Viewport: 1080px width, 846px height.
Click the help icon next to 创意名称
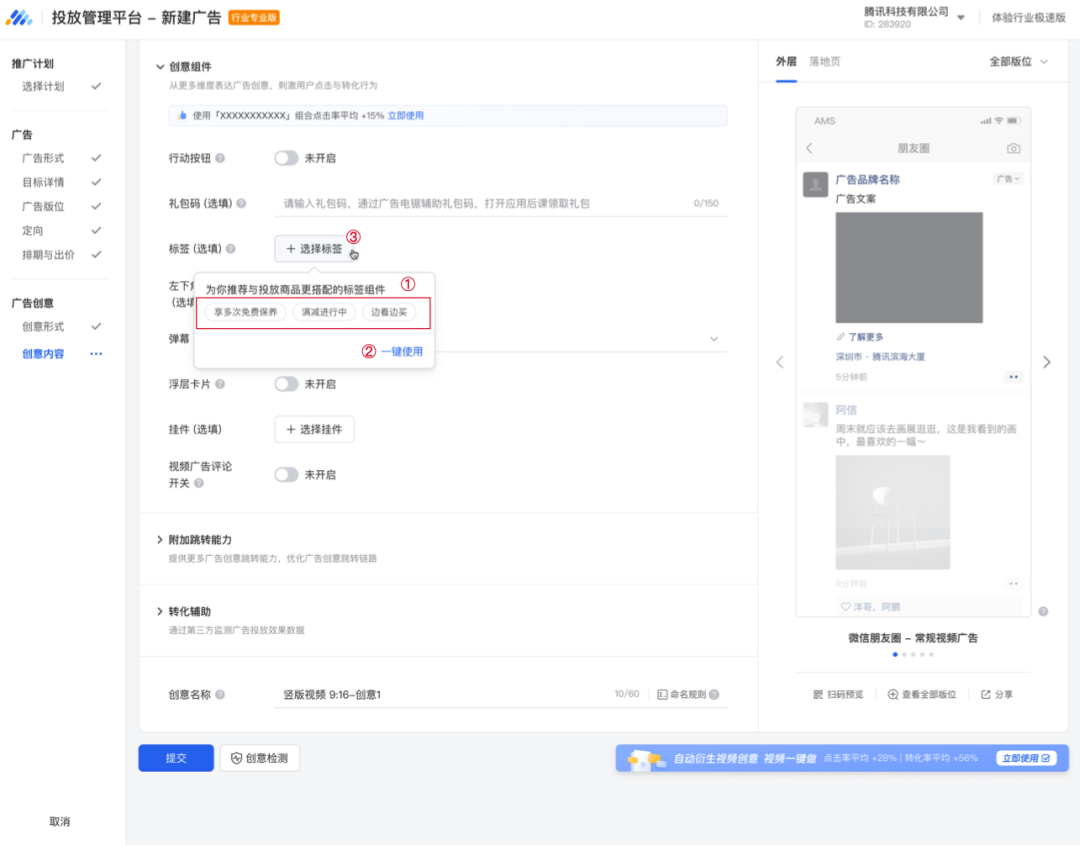point(220,694)
